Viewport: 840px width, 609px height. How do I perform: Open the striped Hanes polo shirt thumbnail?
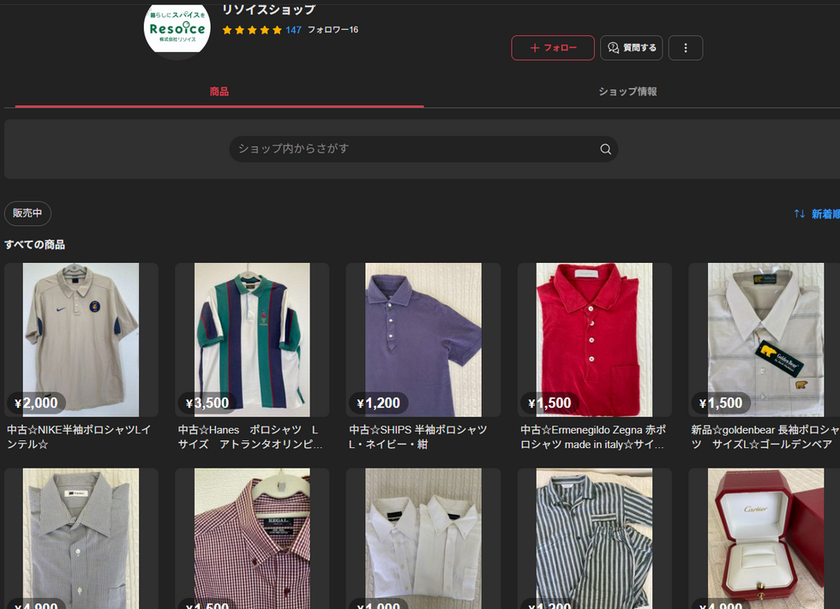252,340
